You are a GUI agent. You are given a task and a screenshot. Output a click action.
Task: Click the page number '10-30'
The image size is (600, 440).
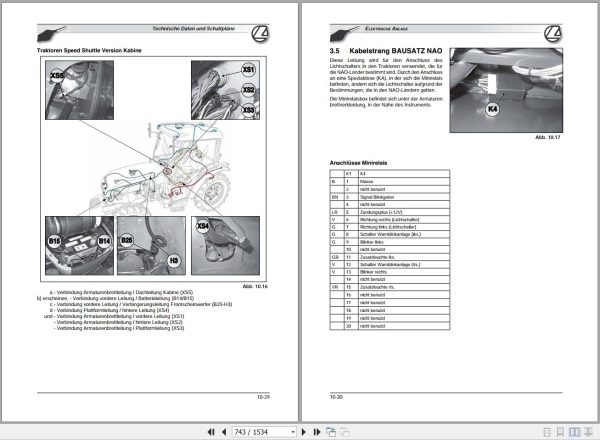[336, 397]
